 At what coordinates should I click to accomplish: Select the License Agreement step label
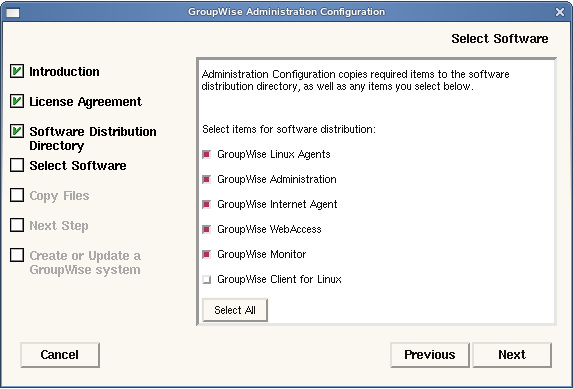pyautogui.click(x=86, y=102)
